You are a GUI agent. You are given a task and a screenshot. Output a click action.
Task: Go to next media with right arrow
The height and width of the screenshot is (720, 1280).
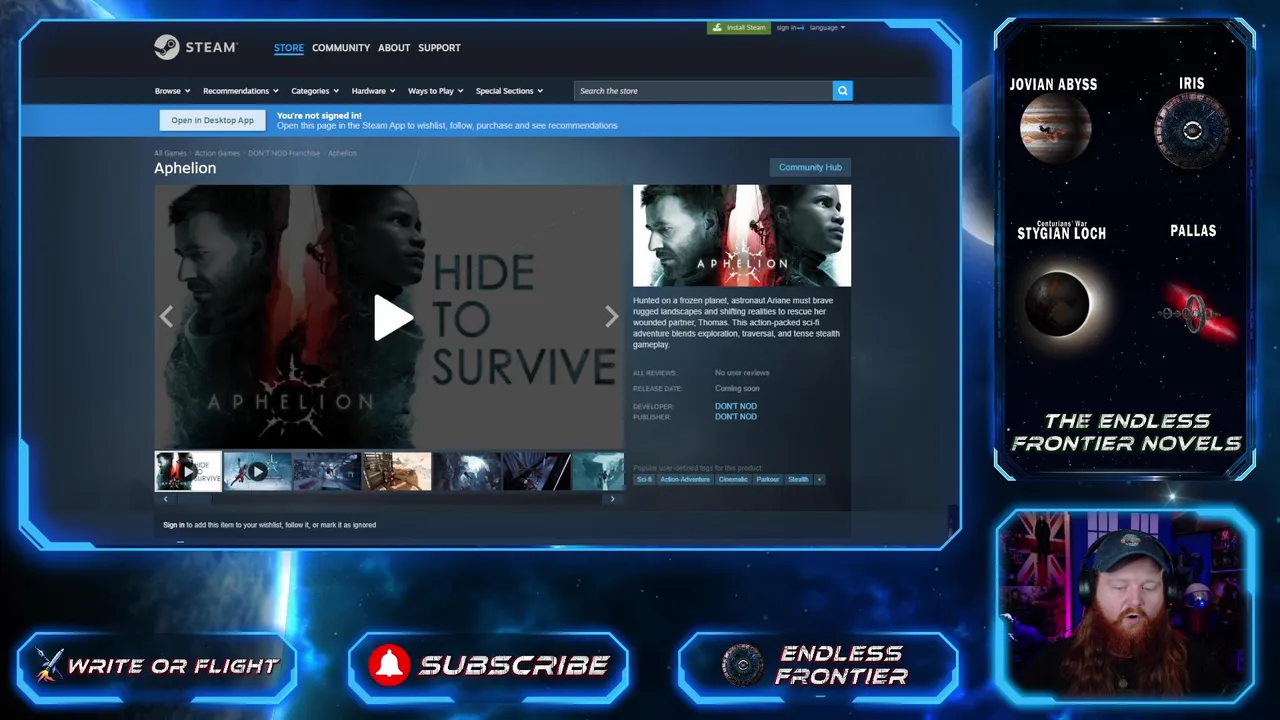611,317
